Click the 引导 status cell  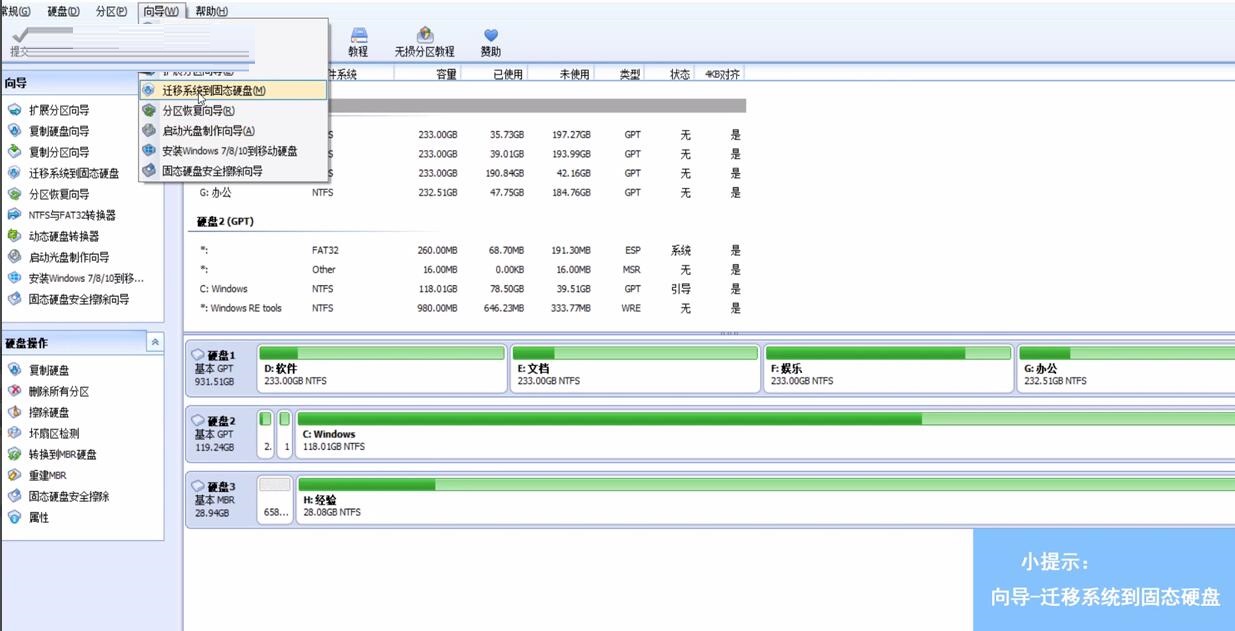point(681,289)
